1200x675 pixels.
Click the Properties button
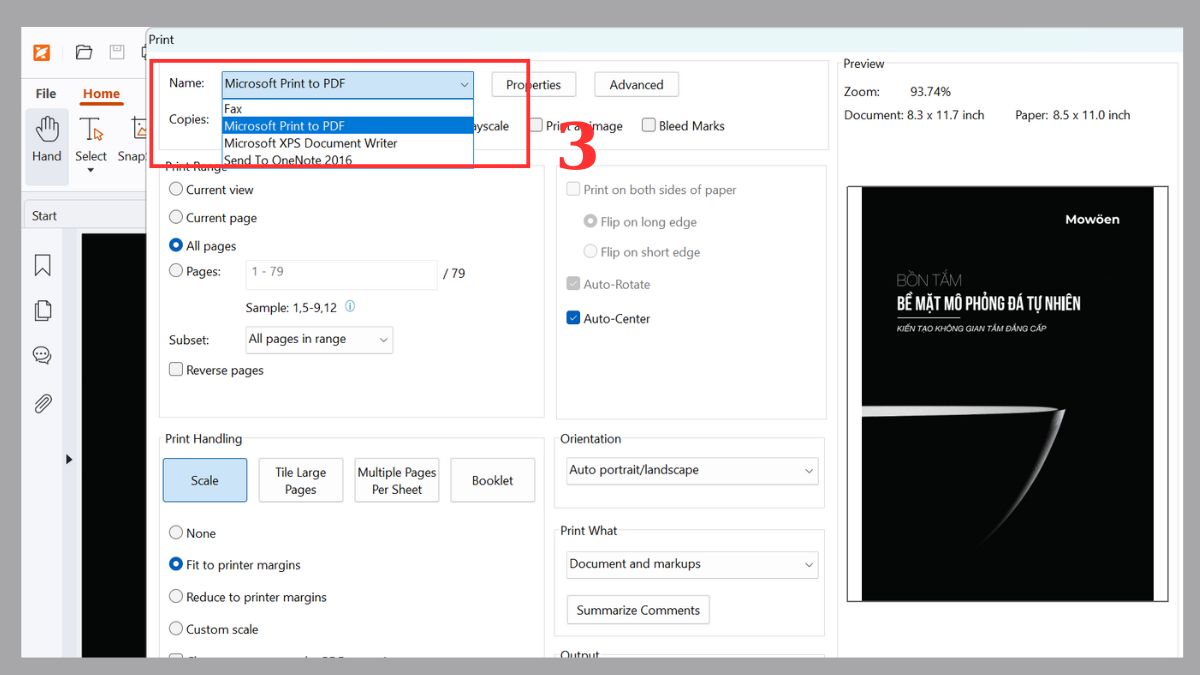point(533,85)
